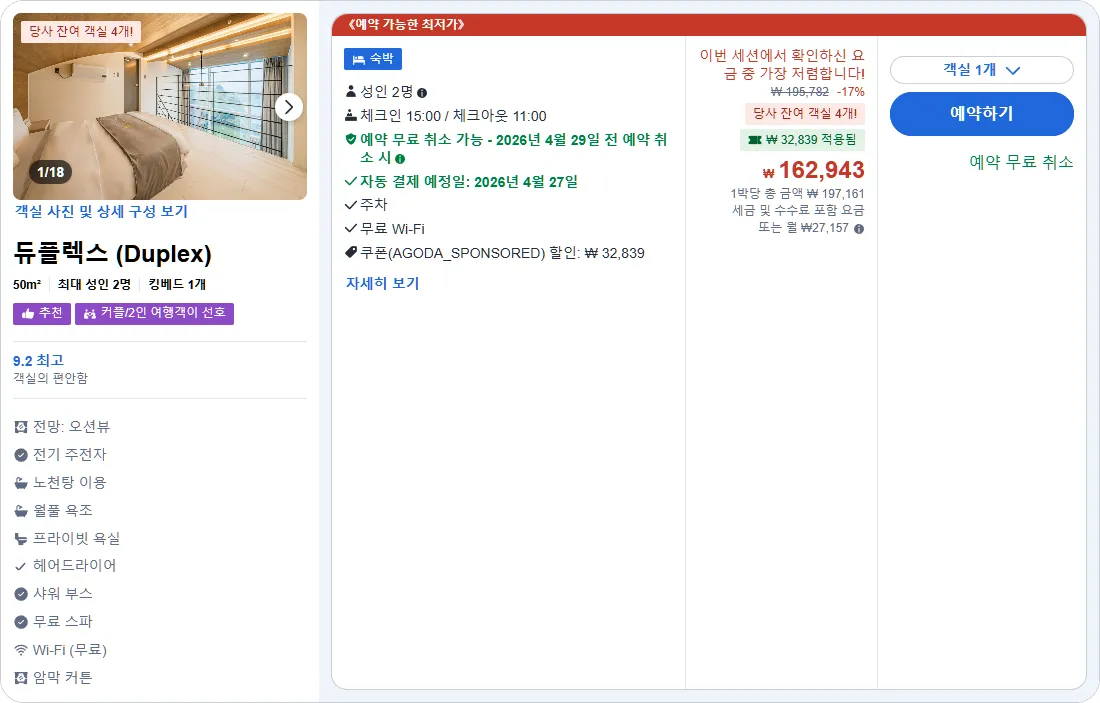The image size is (1100, 703).
Task: Click the Wi-Fi icon beside Wi-Fi (무료)
Action: [x=21, y=650]
